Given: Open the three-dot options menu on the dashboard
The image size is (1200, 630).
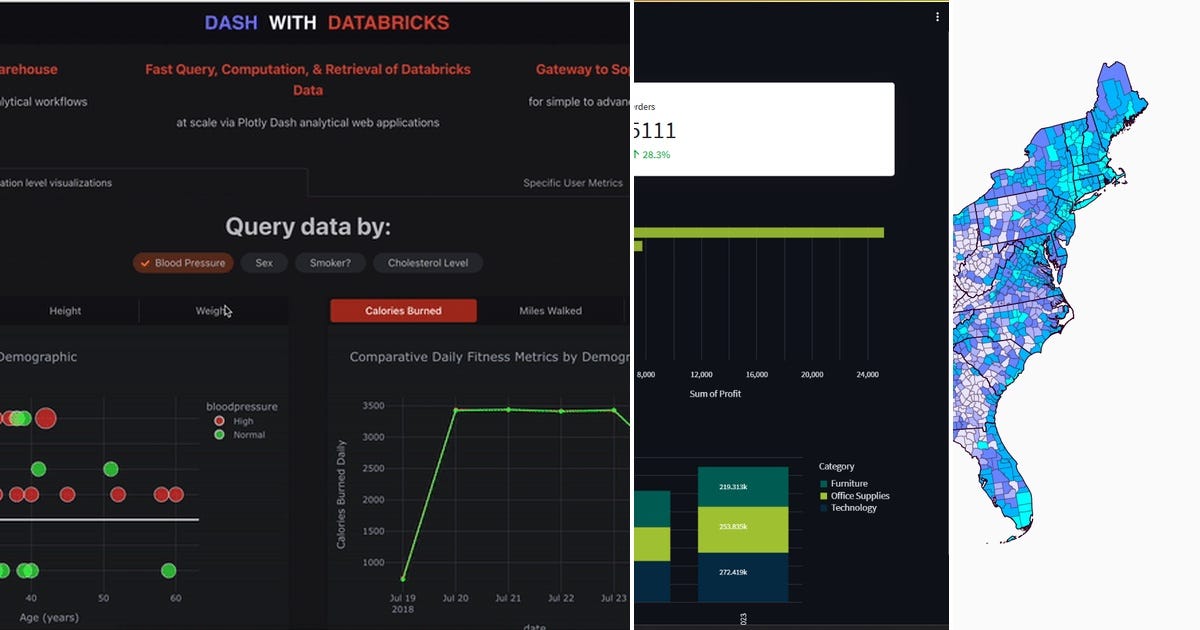Looking at the screenshot, I should (x=937, y=16).
